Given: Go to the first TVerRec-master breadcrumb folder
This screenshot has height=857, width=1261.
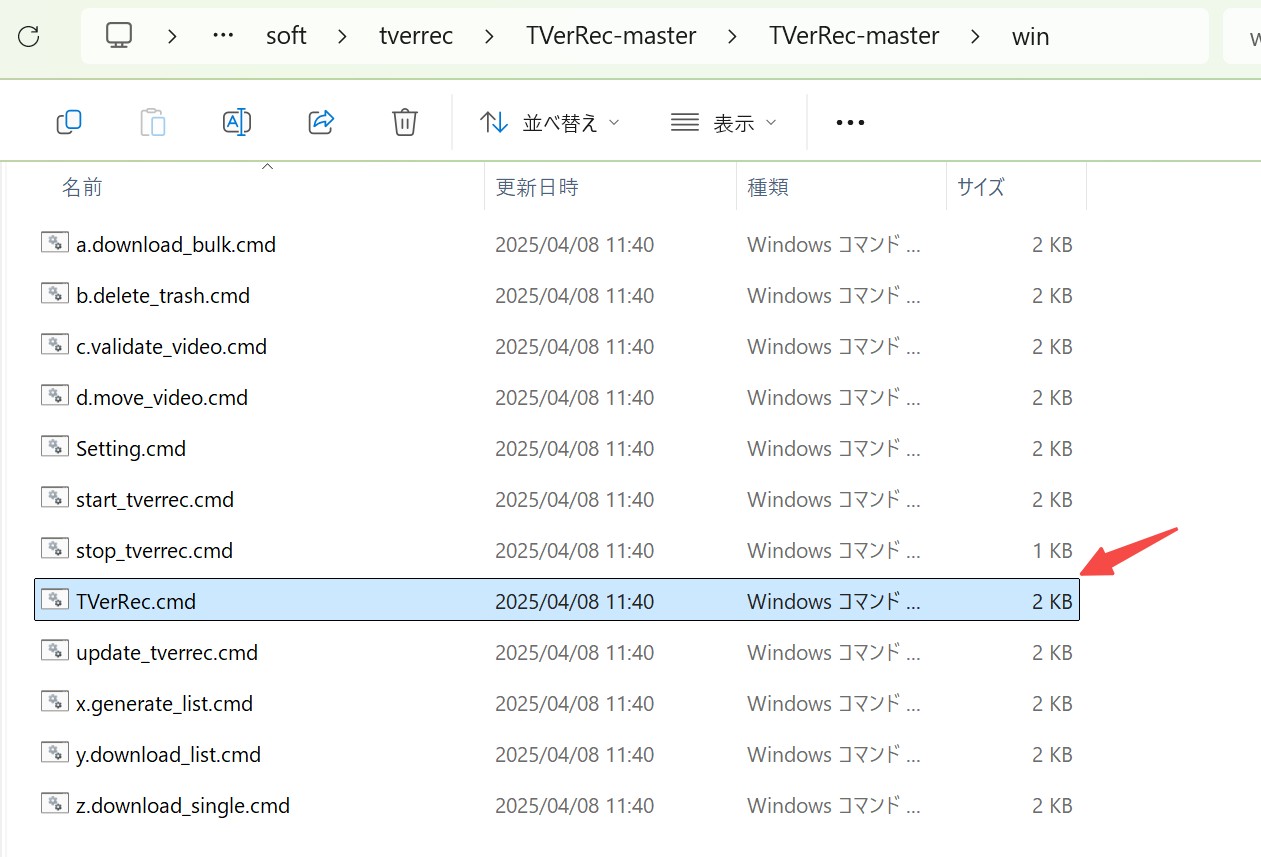Looking at the screenshot, I should pos(611,37).
